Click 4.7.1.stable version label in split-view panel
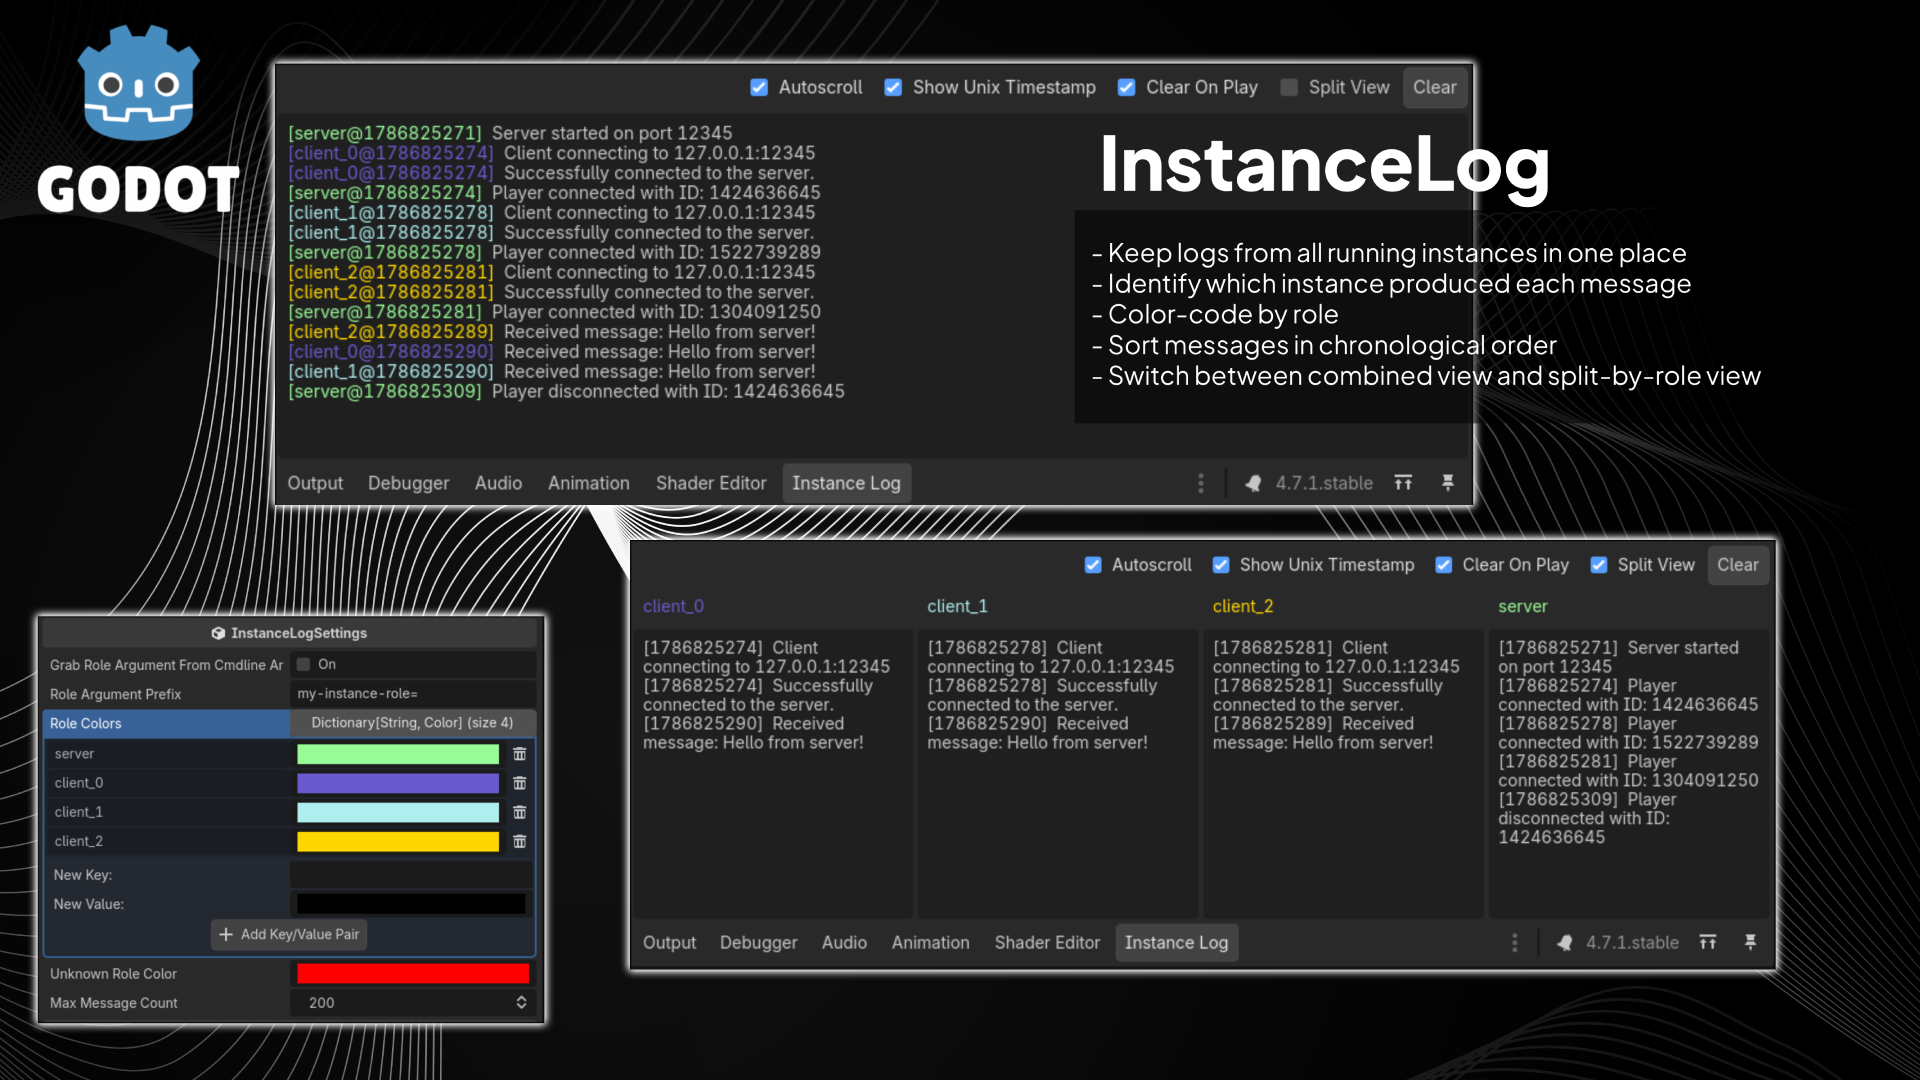The image size is (1920, 1080). [x=1632, y=943]
